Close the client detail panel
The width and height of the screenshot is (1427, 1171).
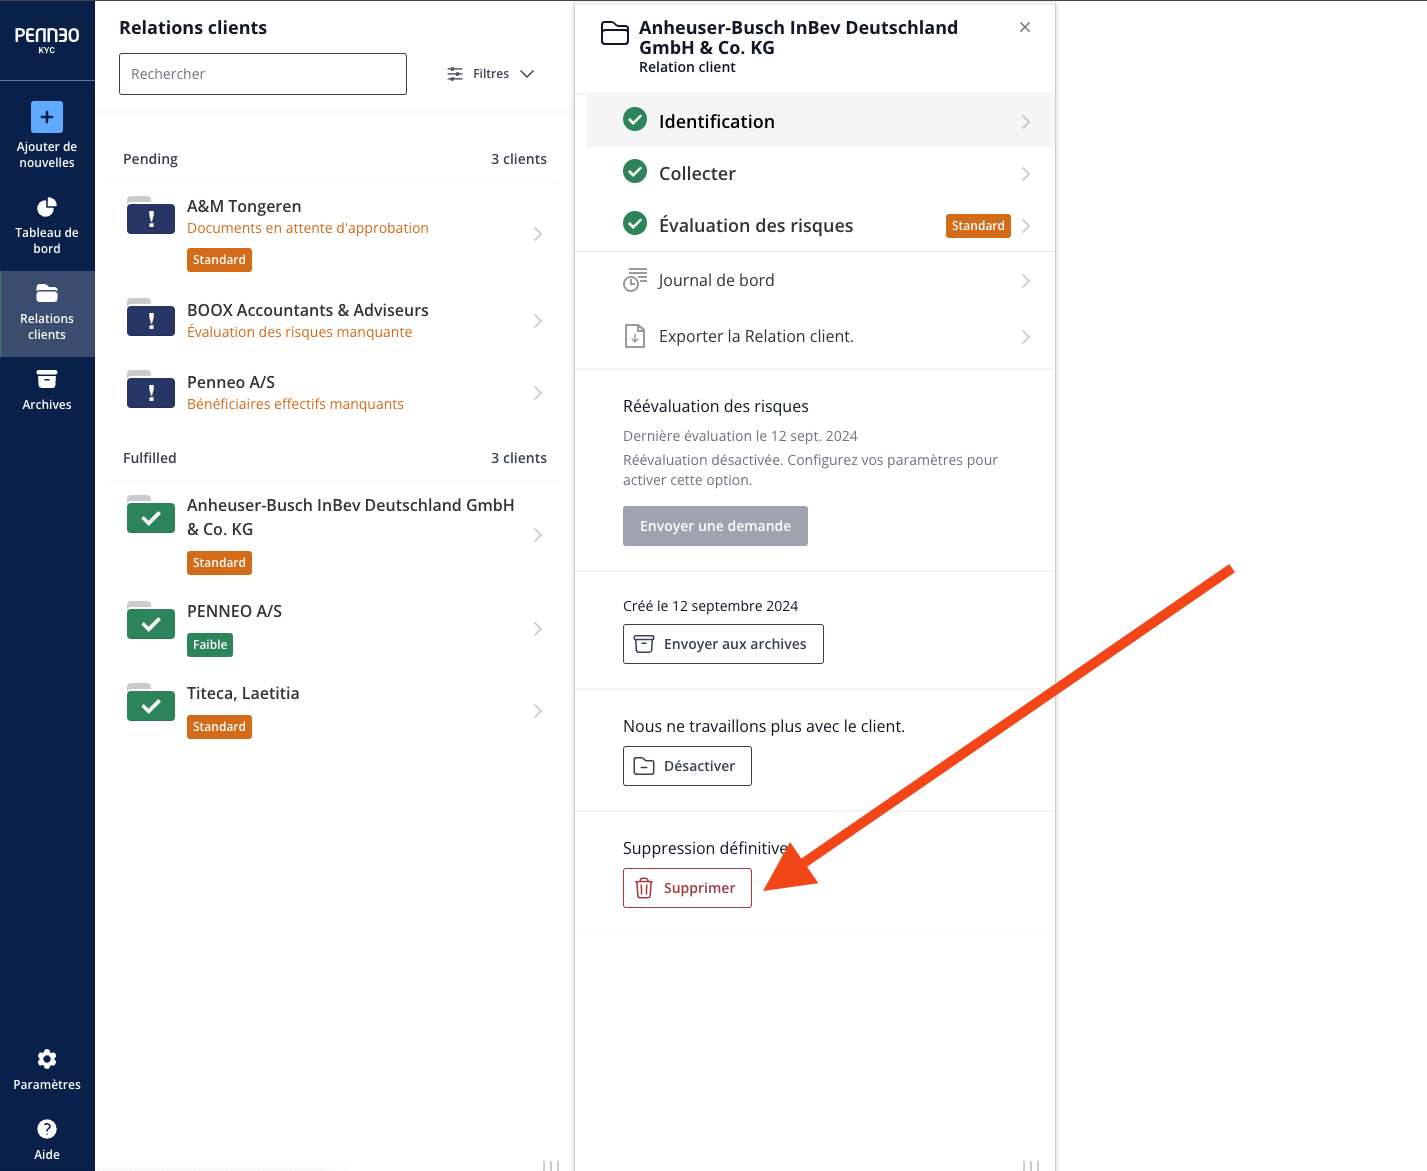tap(1025, 27)
